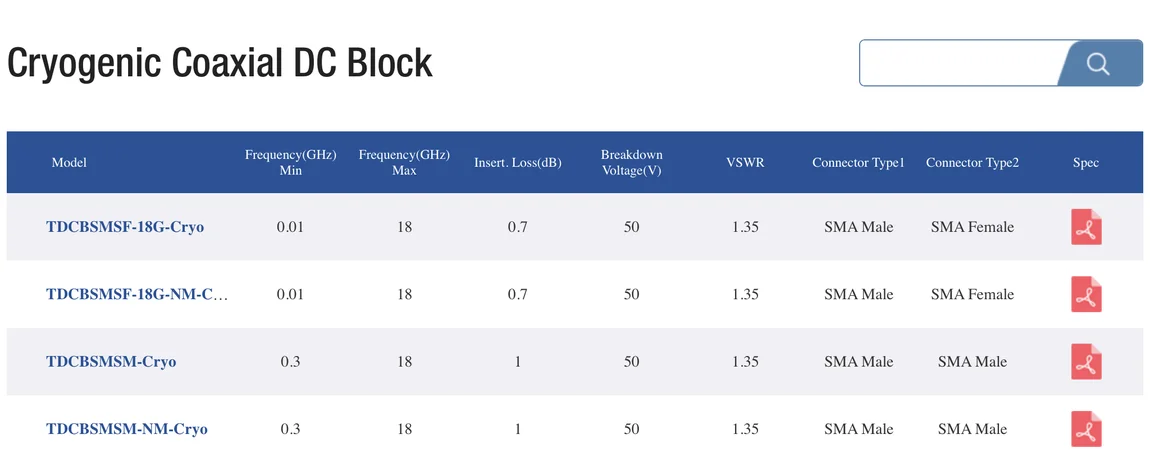Image resolution: width=1150 pixels, height=466 pixels.
Task: Click the Frequency(GHz) Max column header
Action: coord(404,162)
